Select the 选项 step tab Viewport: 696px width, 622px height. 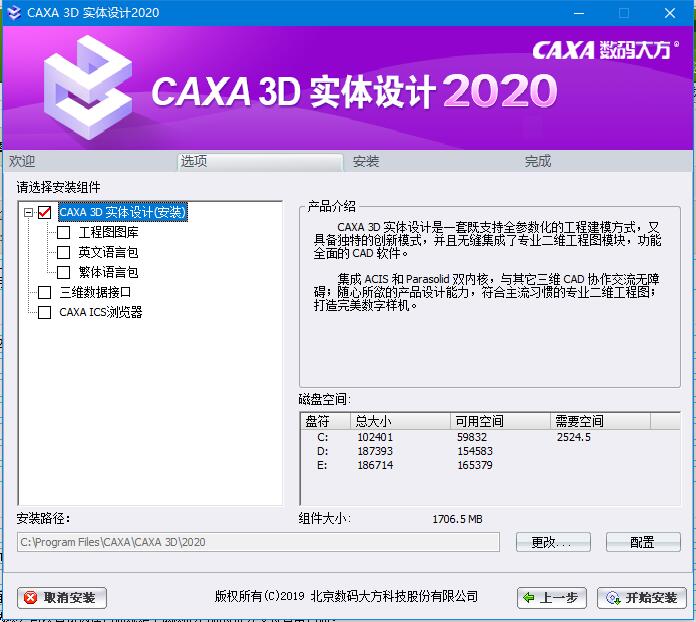pos(260,162)
